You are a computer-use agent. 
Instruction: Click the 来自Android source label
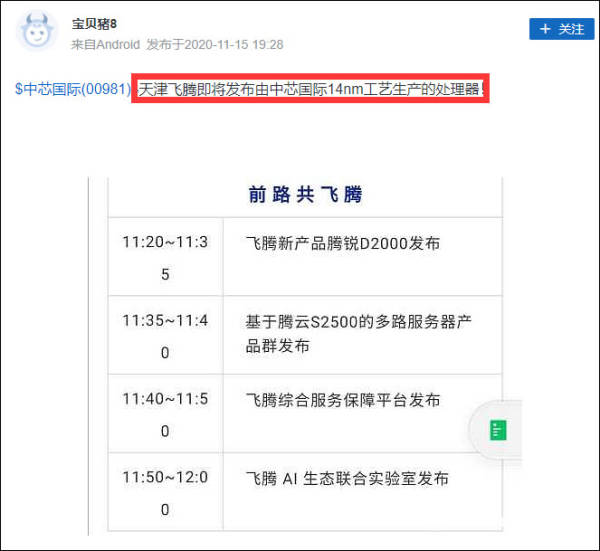105,45
